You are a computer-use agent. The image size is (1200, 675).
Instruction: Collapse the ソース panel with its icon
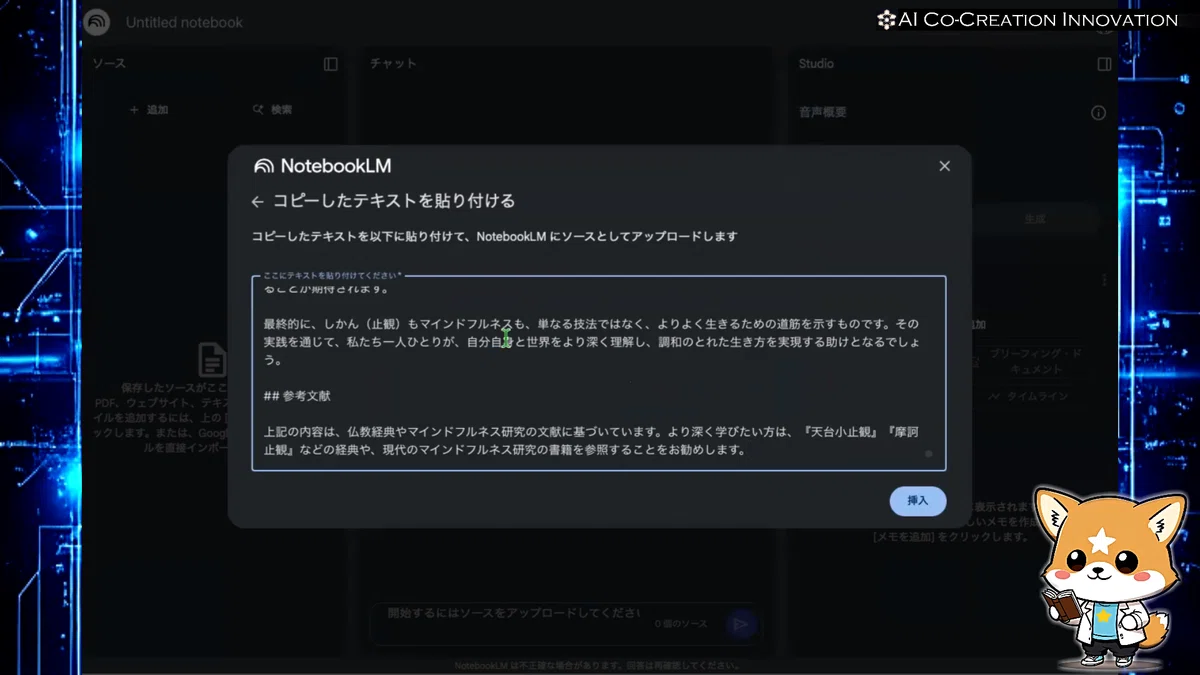coord(331,64)
